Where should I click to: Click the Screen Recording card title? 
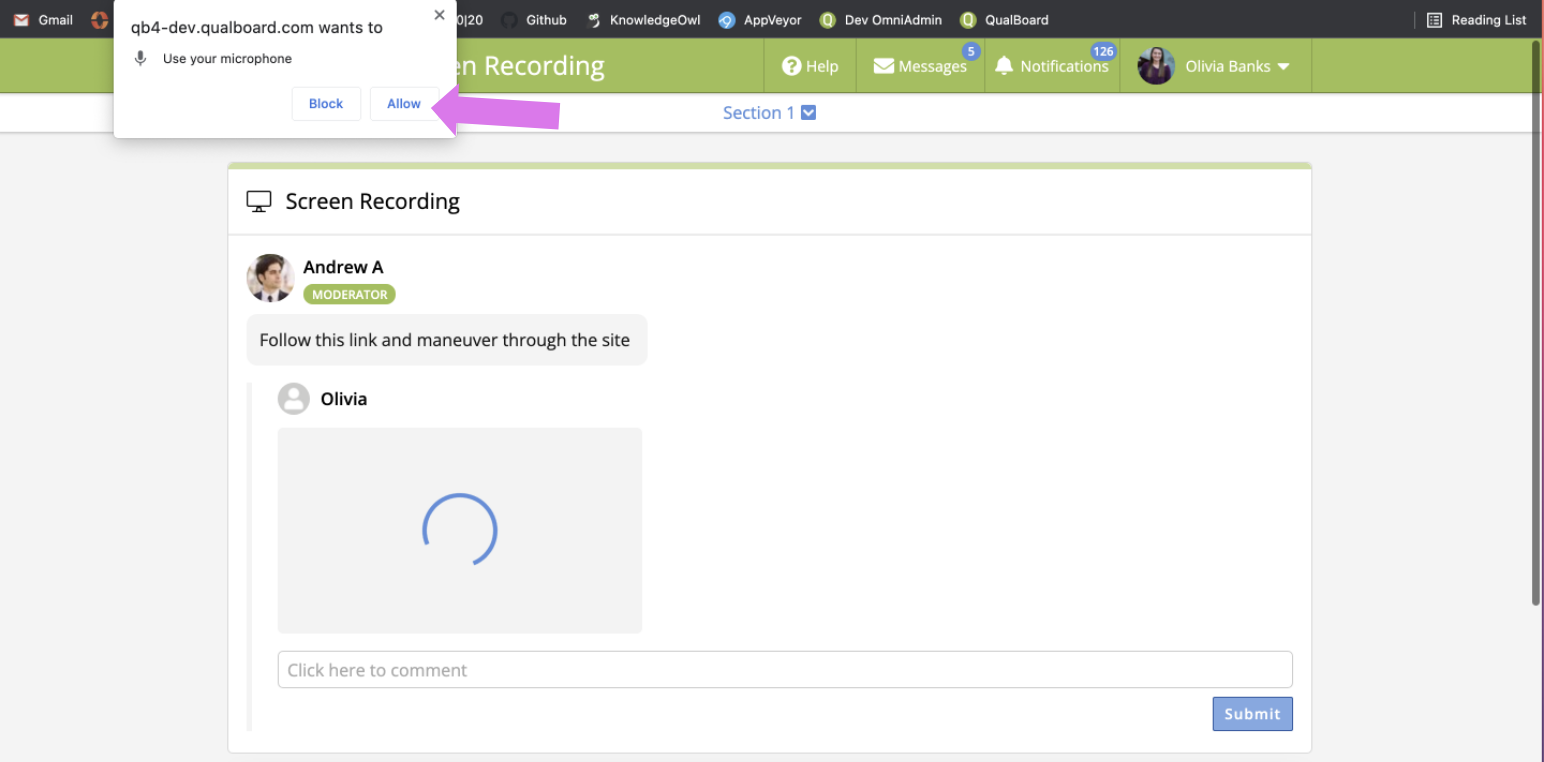coord(372,202)
